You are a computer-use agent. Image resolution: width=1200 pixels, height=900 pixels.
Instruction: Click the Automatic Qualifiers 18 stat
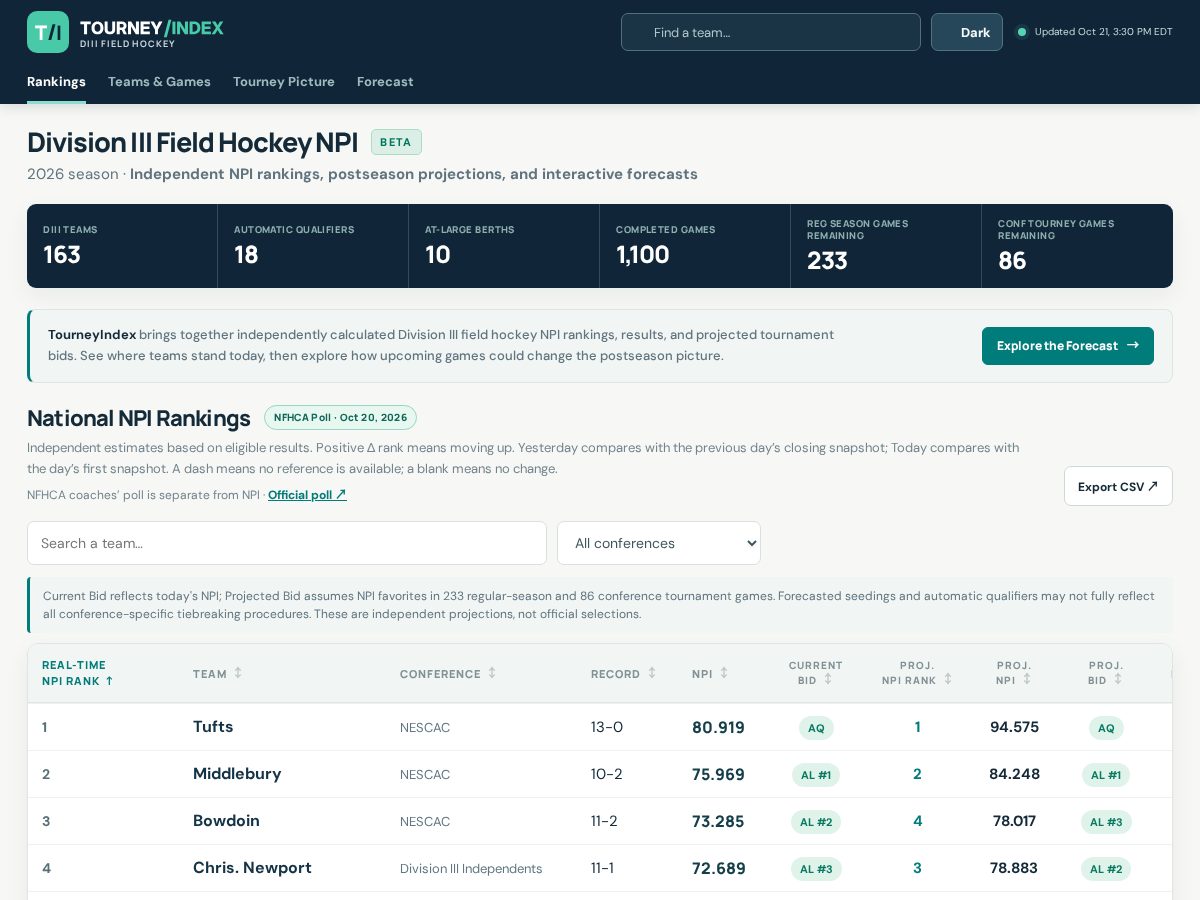pos(313,246)
